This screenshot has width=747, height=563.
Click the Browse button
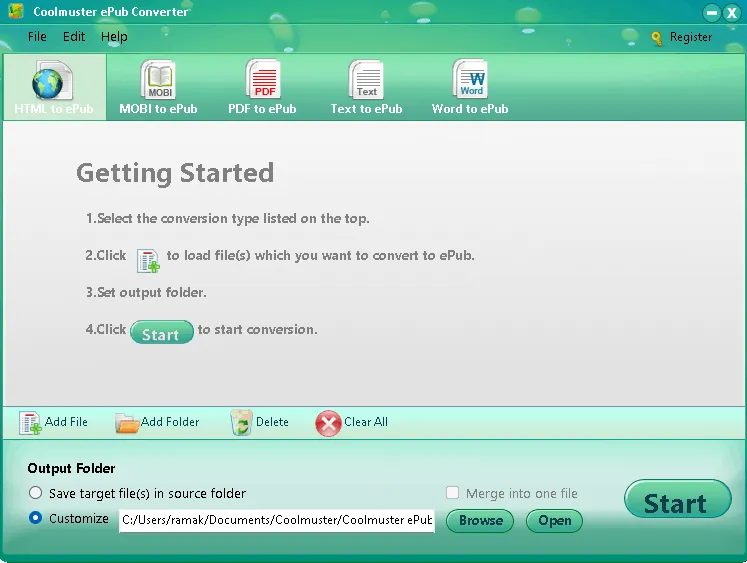click(x=480, y=521)
